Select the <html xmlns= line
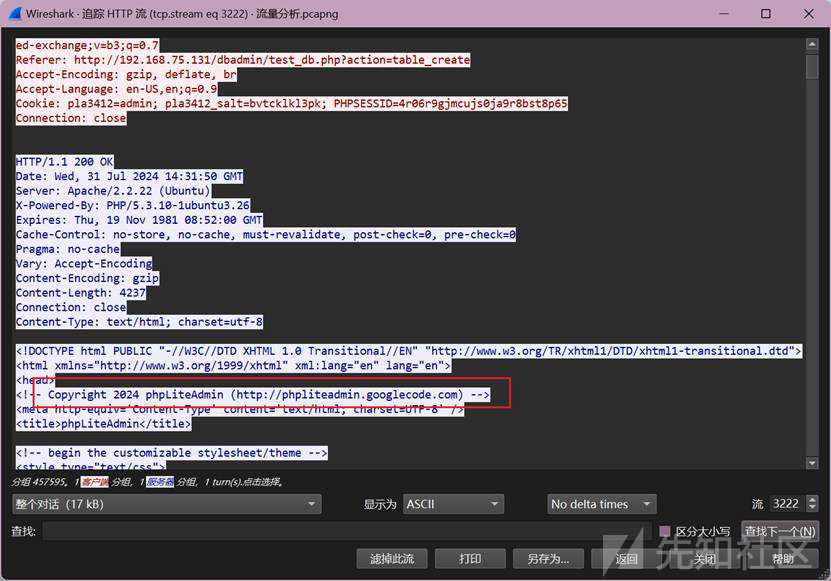The width and height of the screenshot is (831, 581). [x=234, y=366]
